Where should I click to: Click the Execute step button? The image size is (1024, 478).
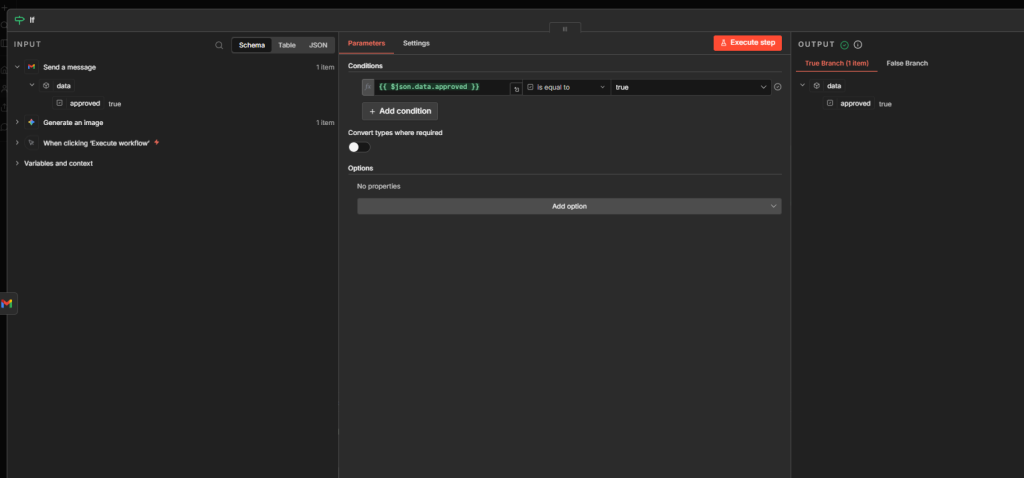coord(747,43)
